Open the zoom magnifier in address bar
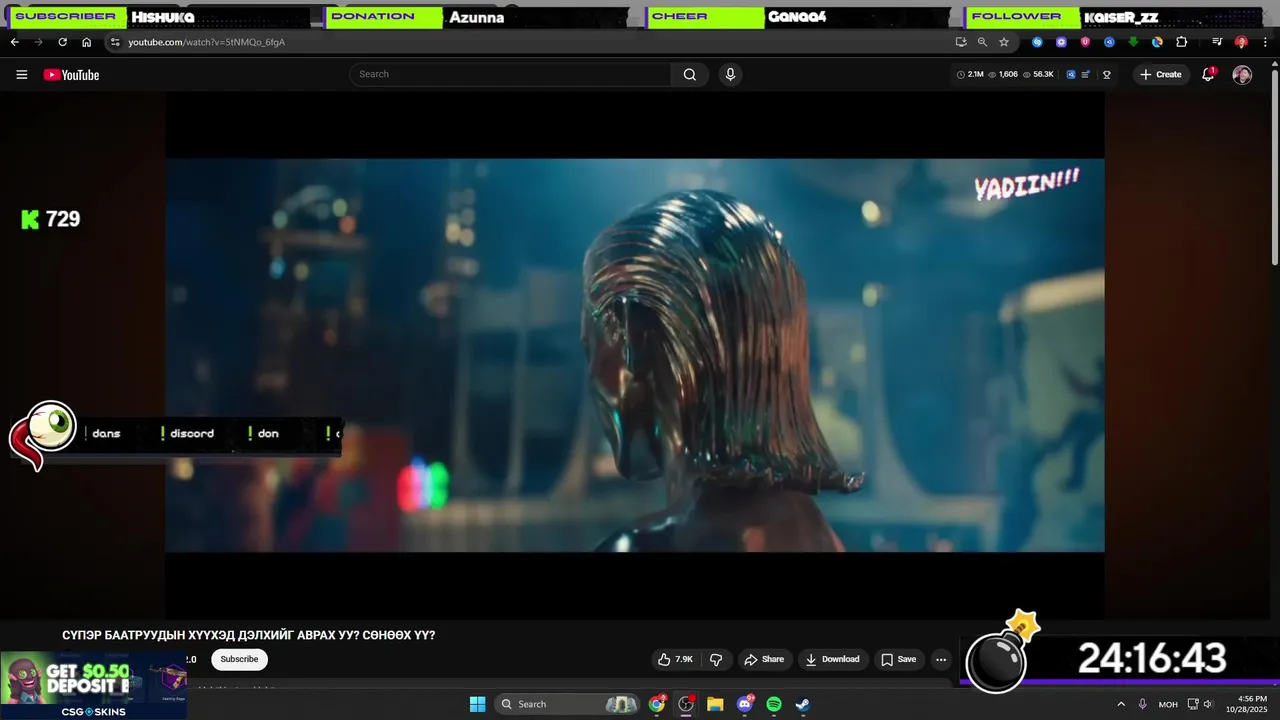 pyautogui.click(x=982, y=42)
